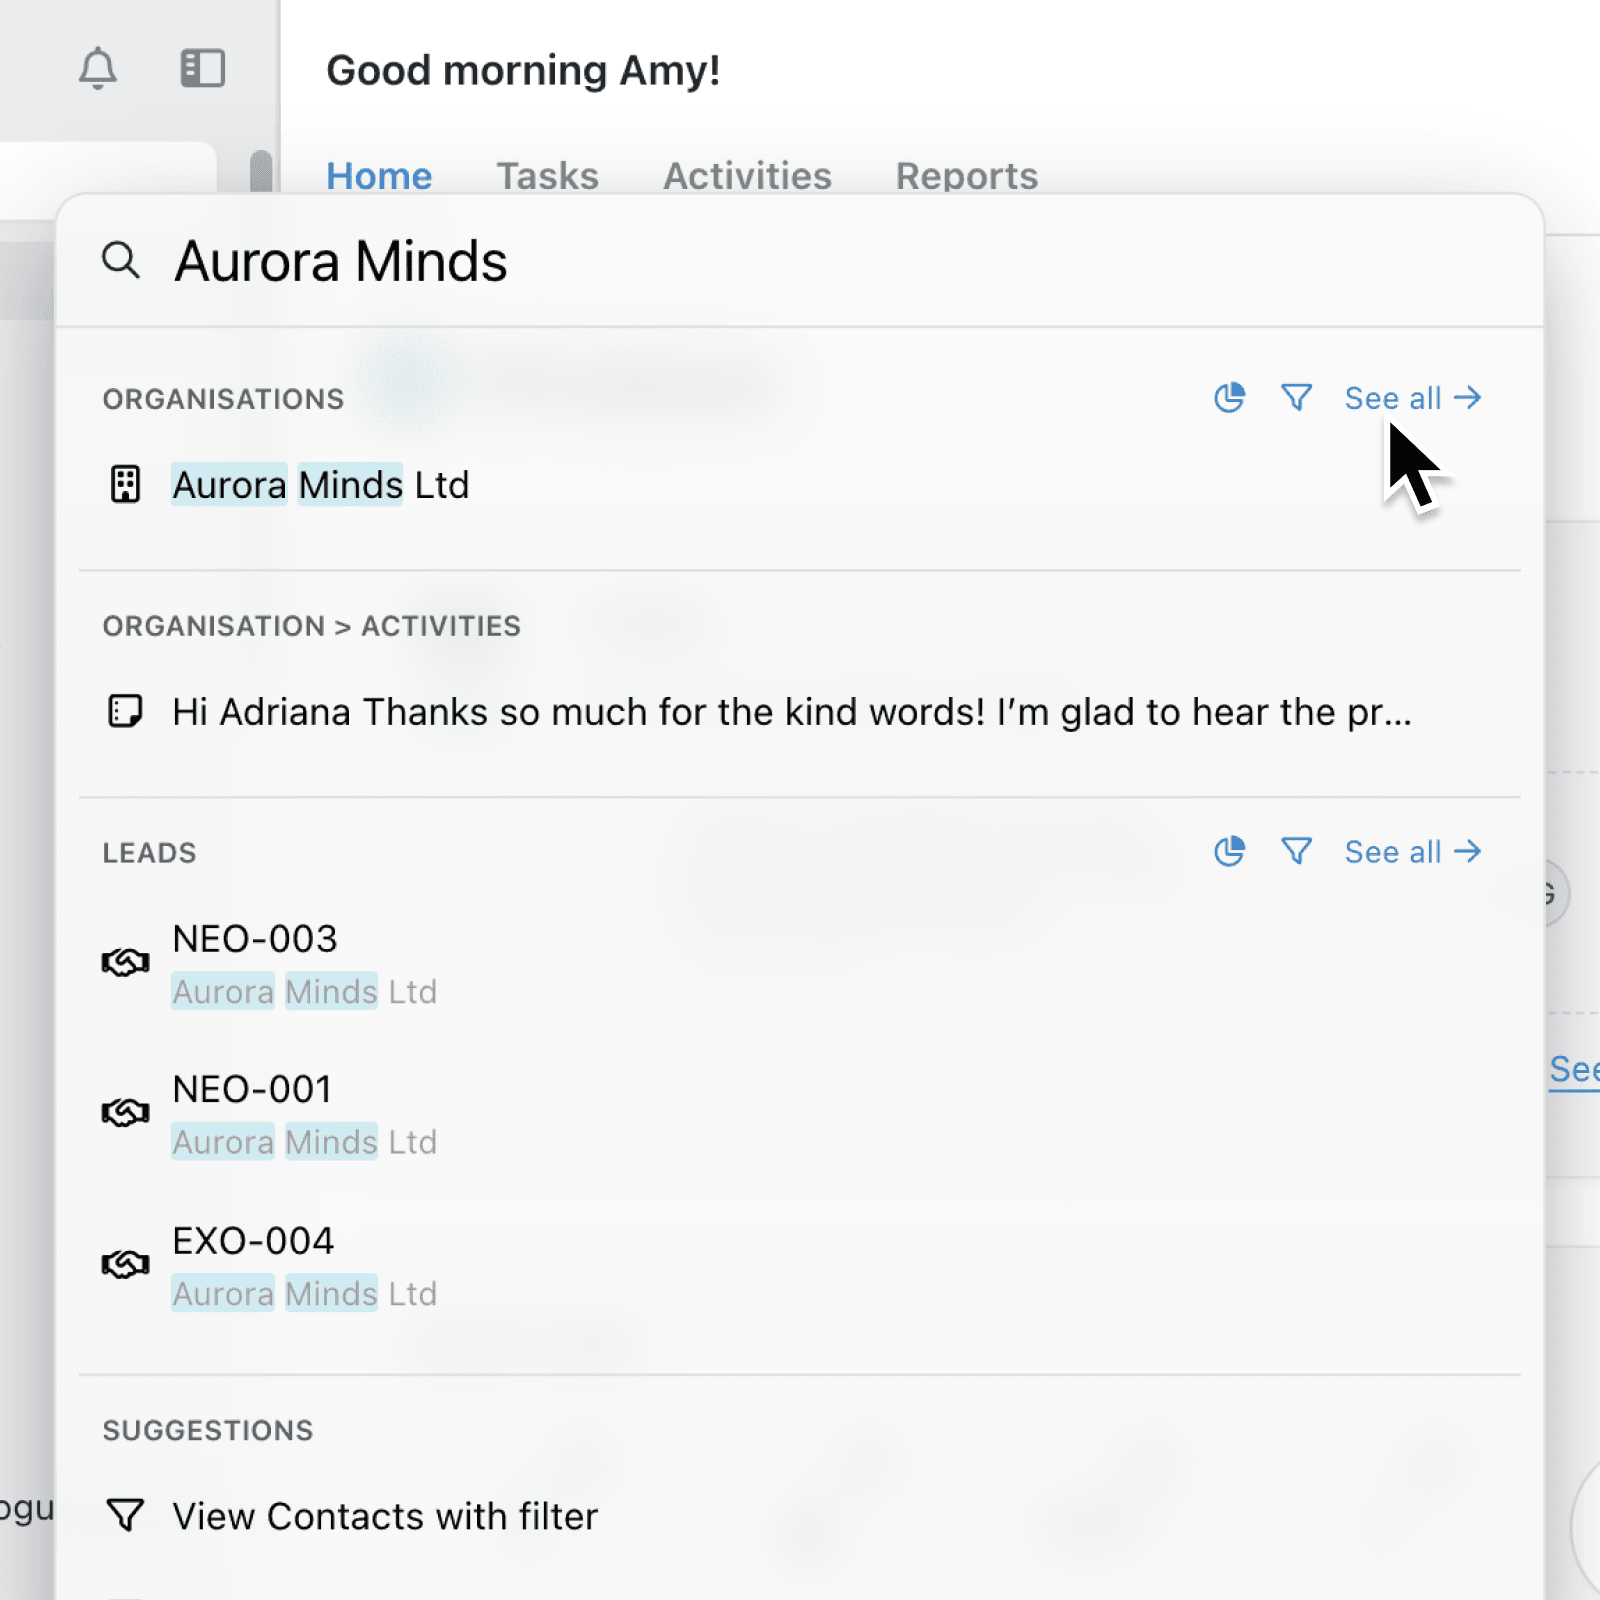The image size is (1600, 1600).
Task: Click the note icon for the Adriana activity
Action: pyautogui.click(x=125, y=712)
